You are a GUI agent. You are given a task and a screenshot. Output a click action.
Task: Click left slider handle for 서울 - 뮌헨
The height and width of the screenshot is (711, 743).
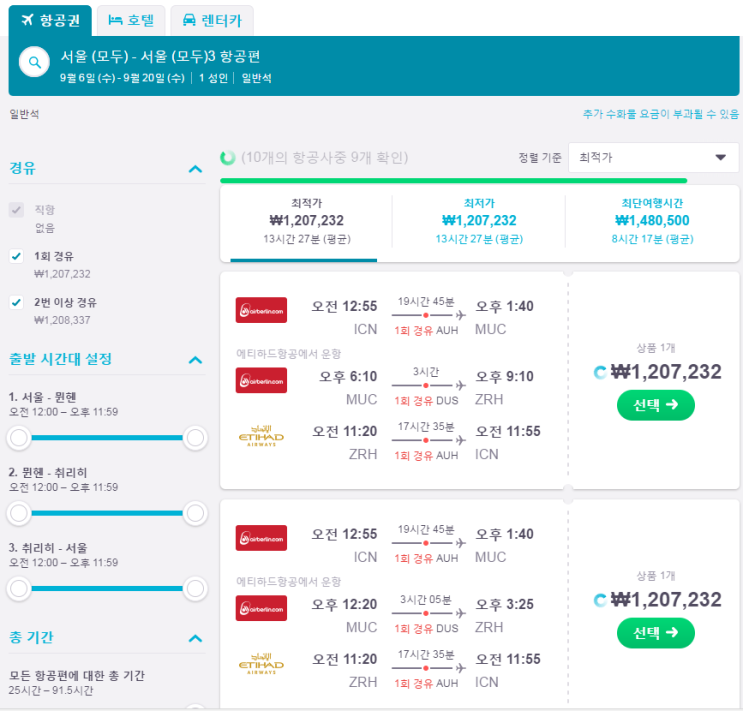pyautogui.click(x=18, y=437)
